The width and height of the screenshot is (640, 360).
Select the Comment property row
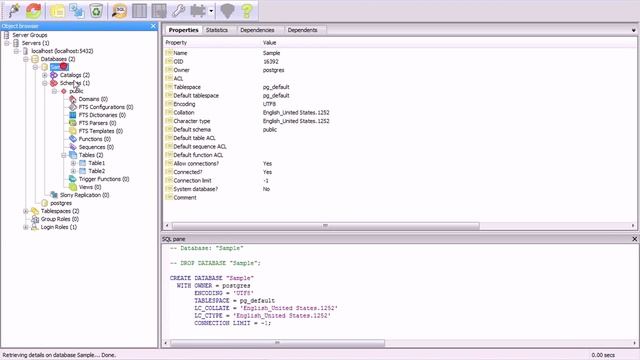tap(400, 198)
